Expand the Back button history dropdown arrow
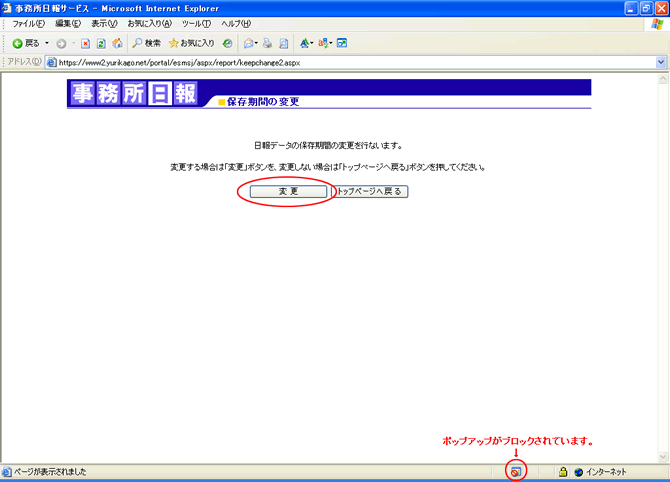This screenshot has height=482, width=670. (x=47, y=43)
